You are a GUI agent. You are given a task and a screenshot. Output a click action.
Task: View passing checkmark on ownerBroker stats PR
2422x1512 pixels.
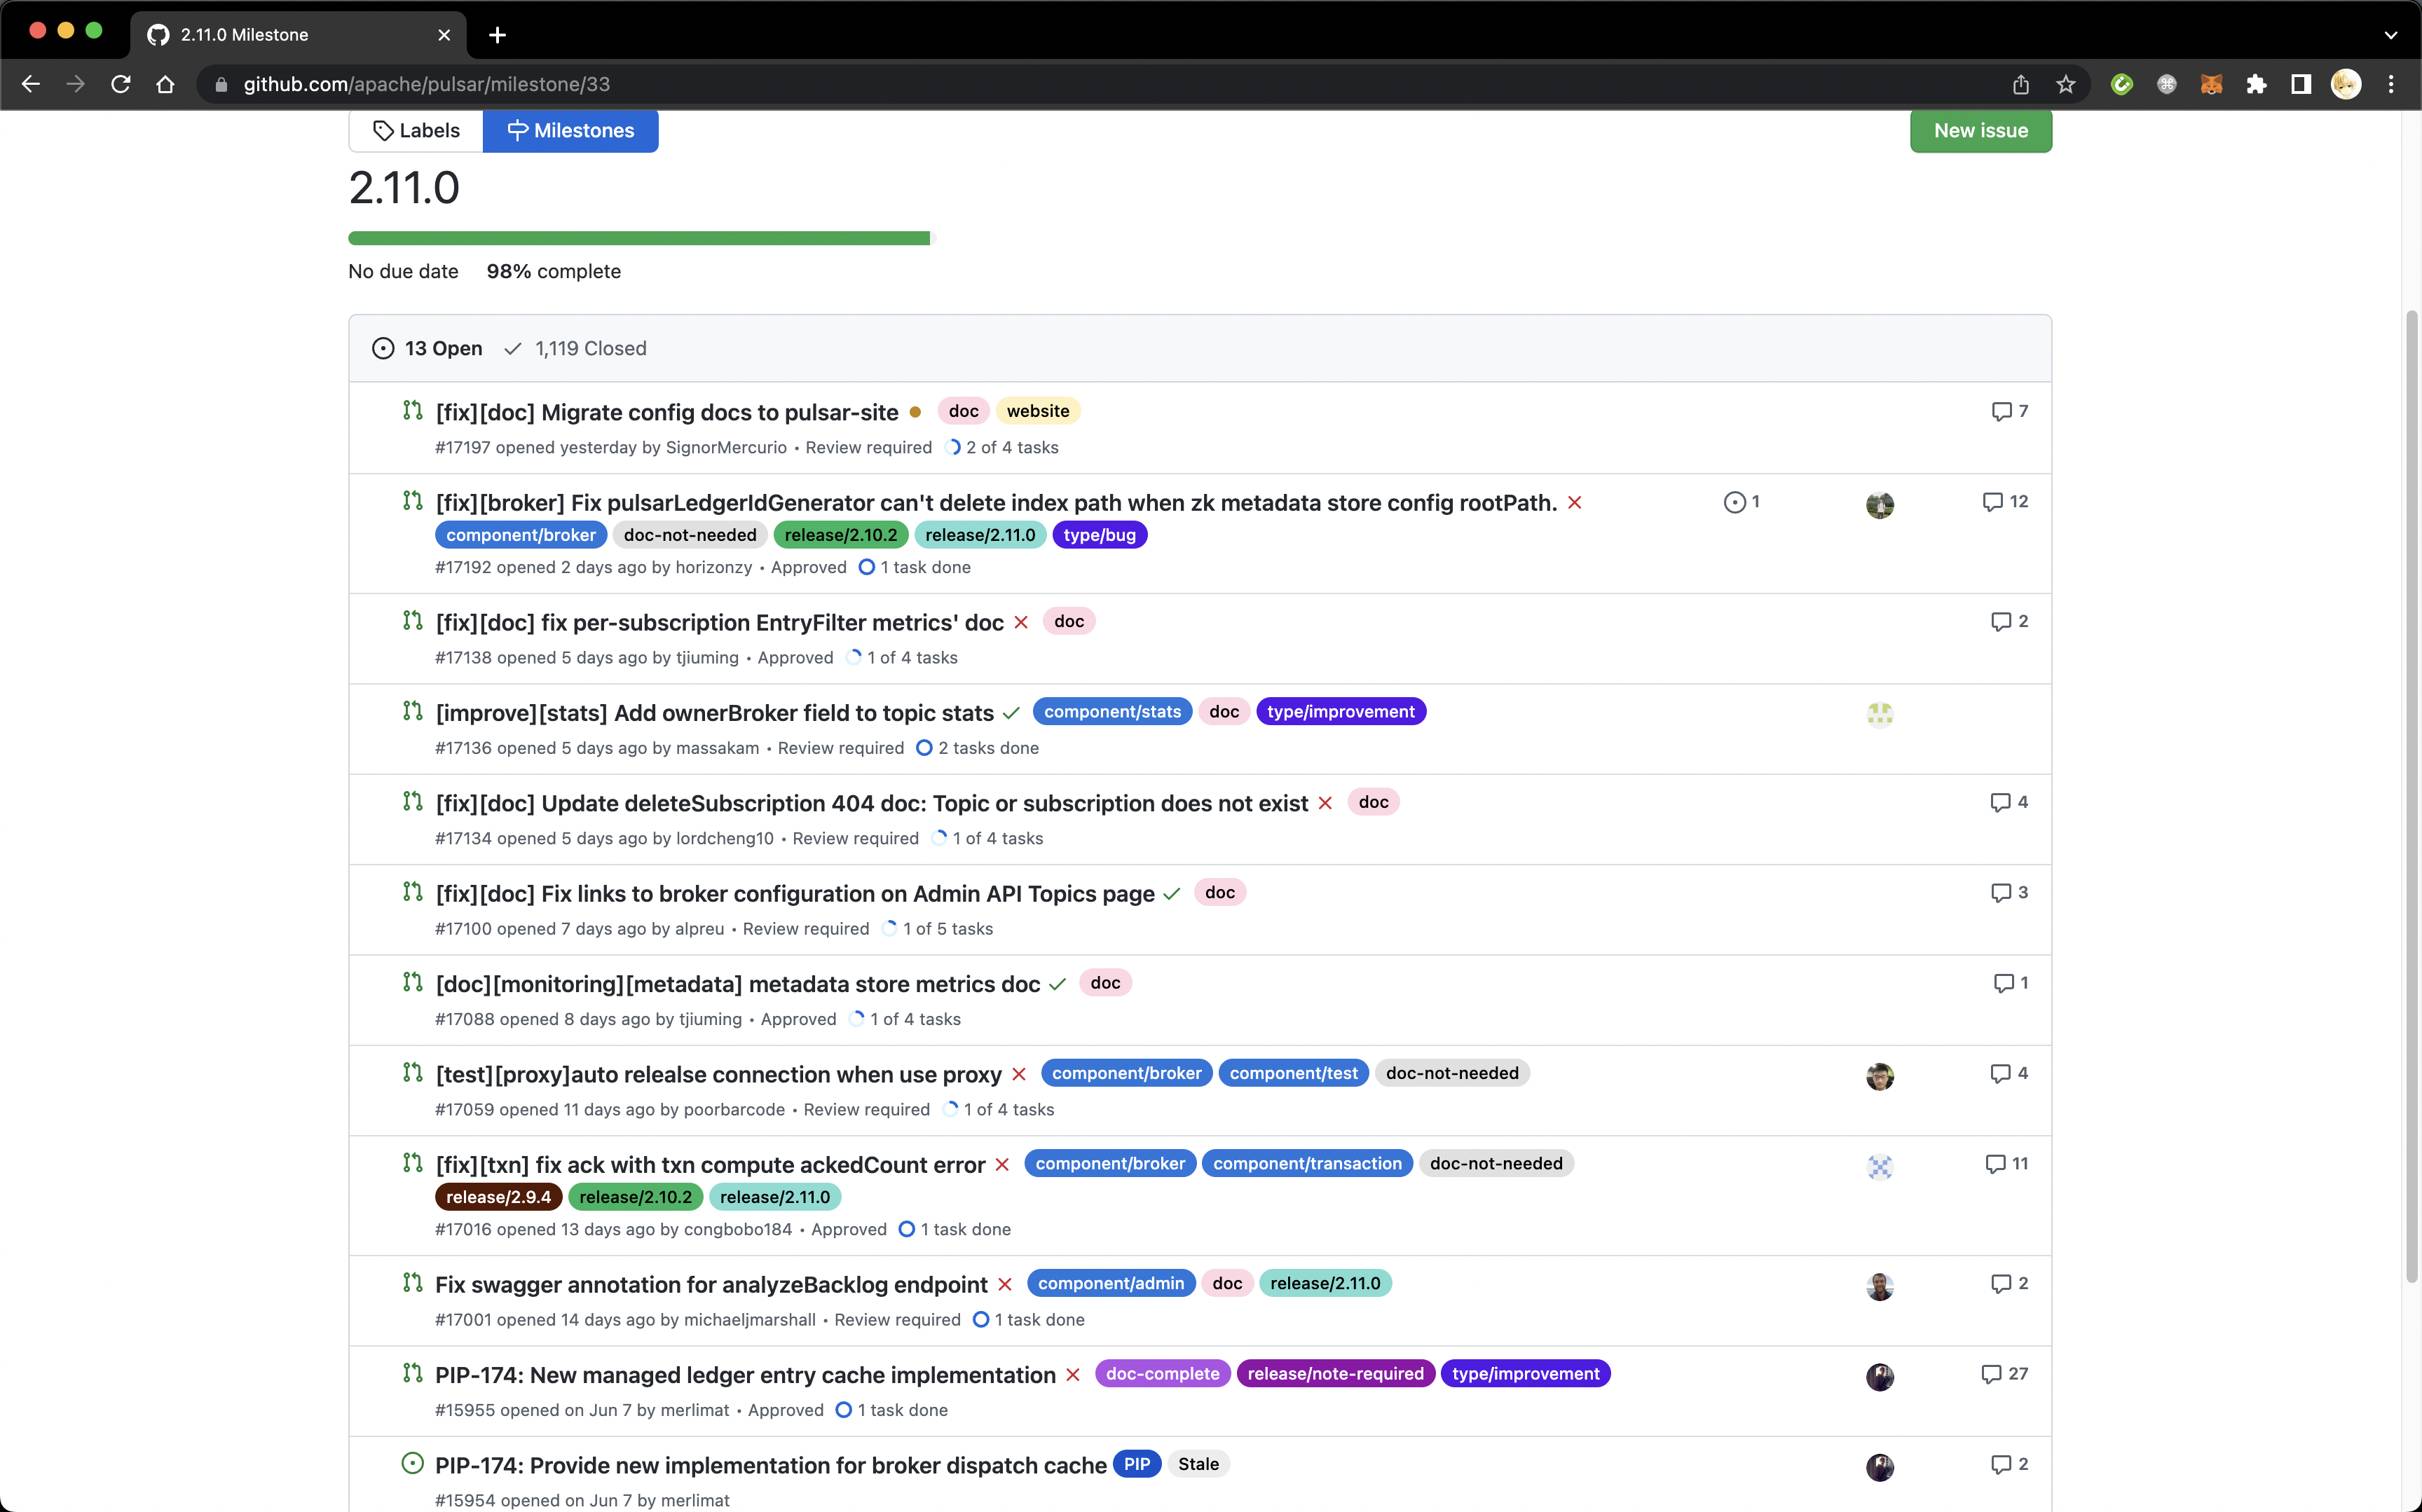click(1011, 713)
